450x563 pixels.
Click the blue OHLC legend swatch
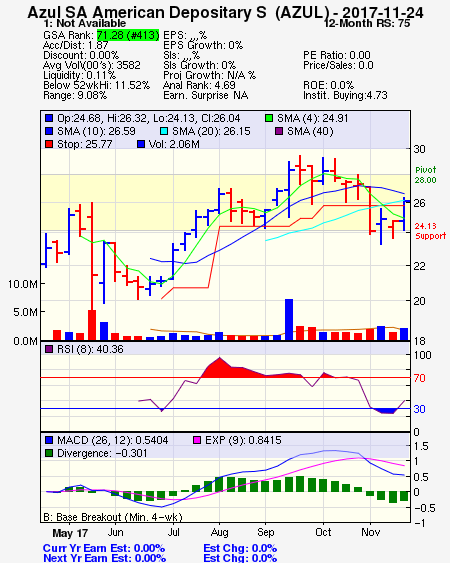(x=49, y=118)
